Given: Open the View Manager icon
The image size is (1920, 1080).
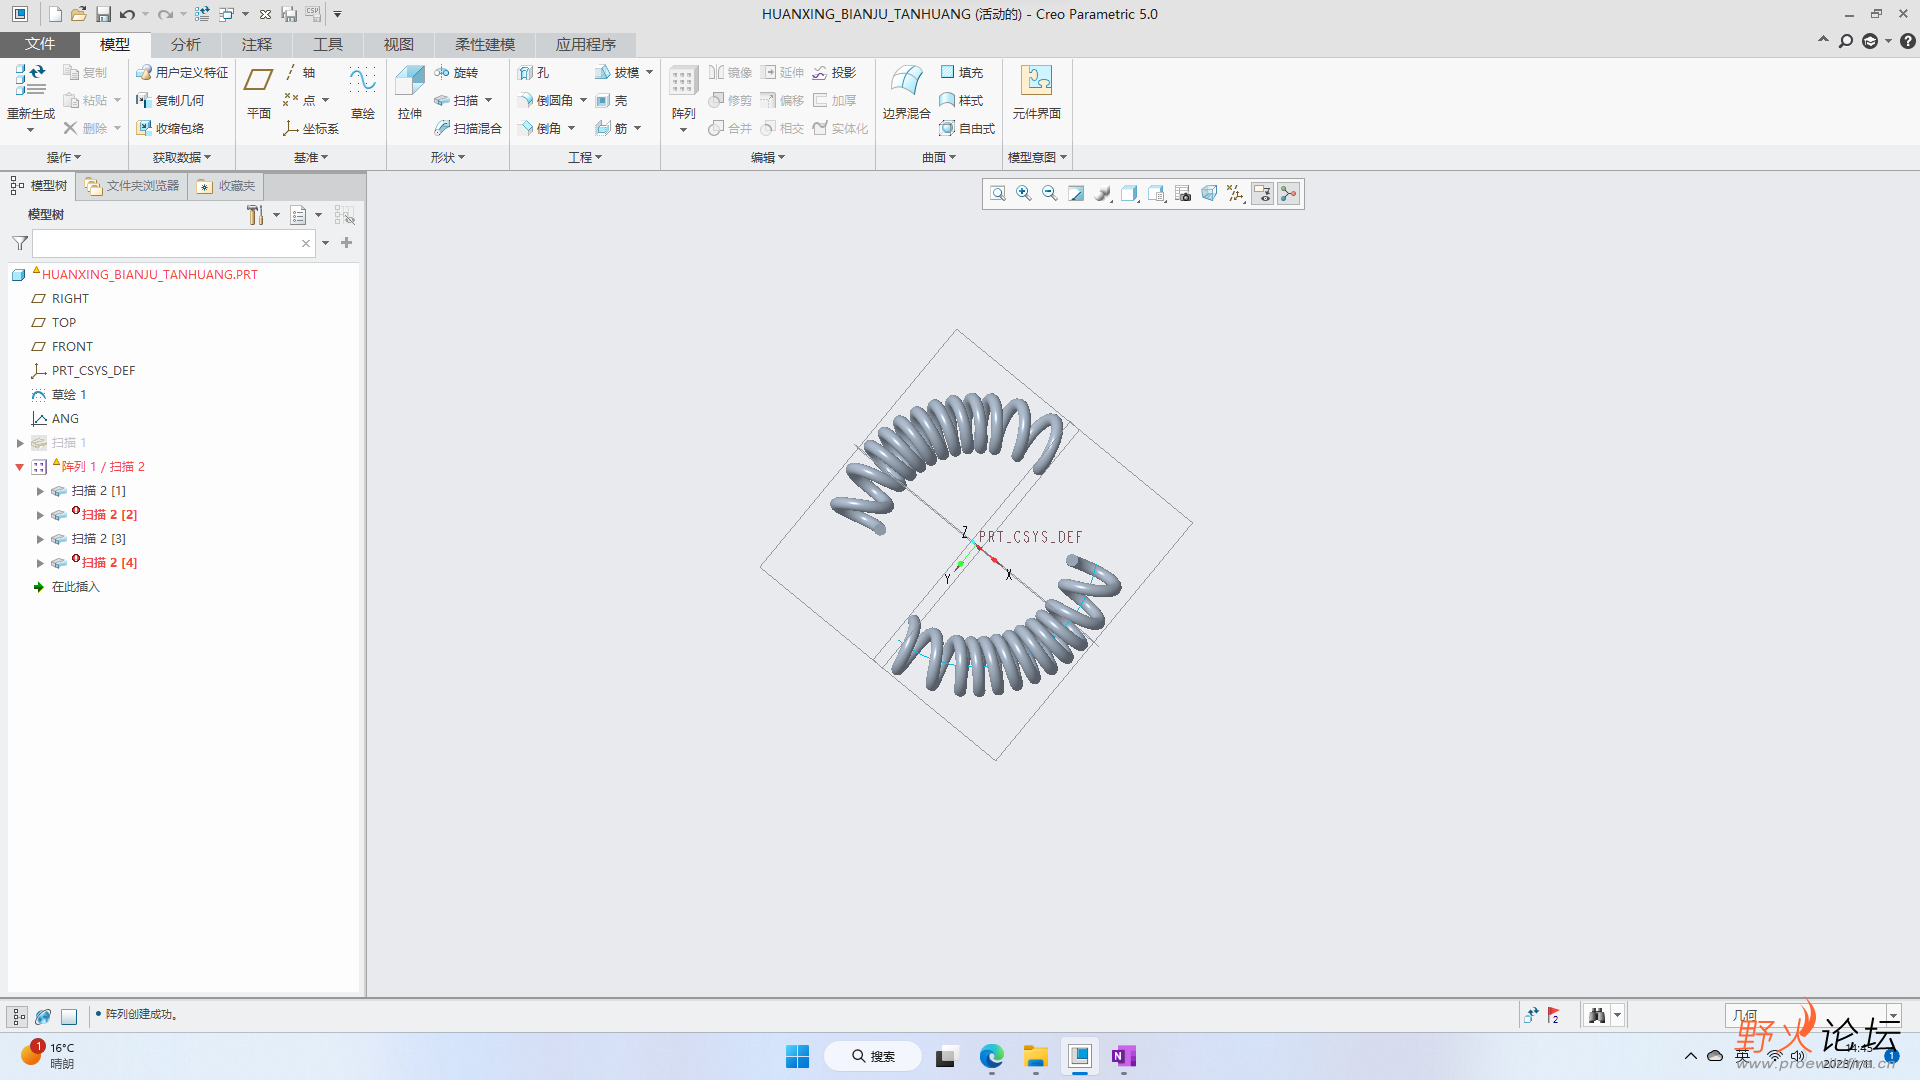Looking at the screenshot, I should tap(1183, 193).
